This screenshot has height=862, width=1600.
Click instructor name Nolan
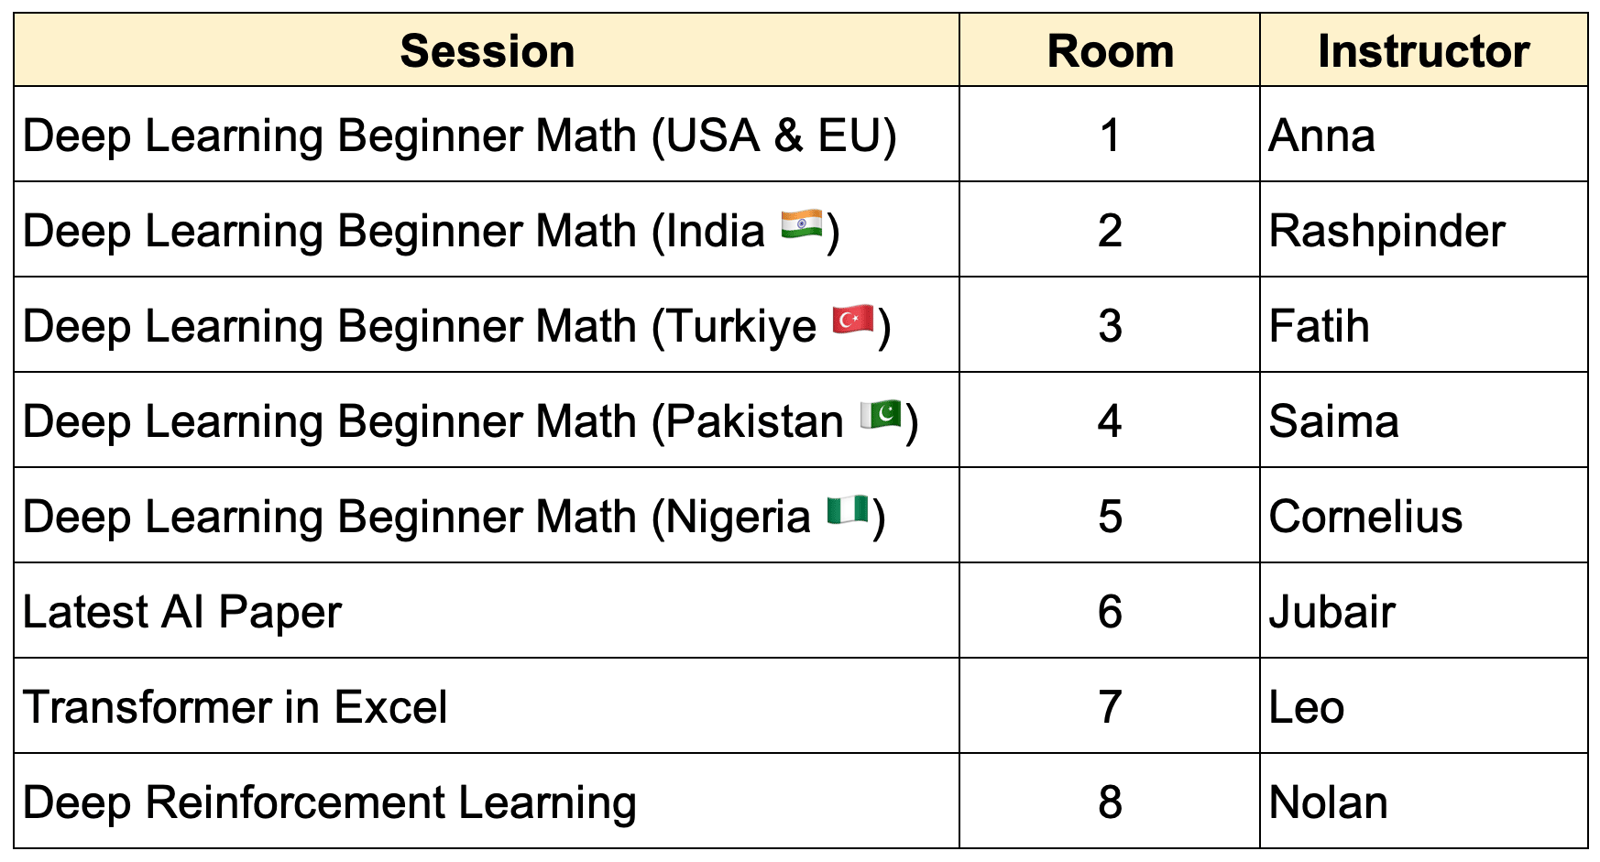(x=1328, y=802)
